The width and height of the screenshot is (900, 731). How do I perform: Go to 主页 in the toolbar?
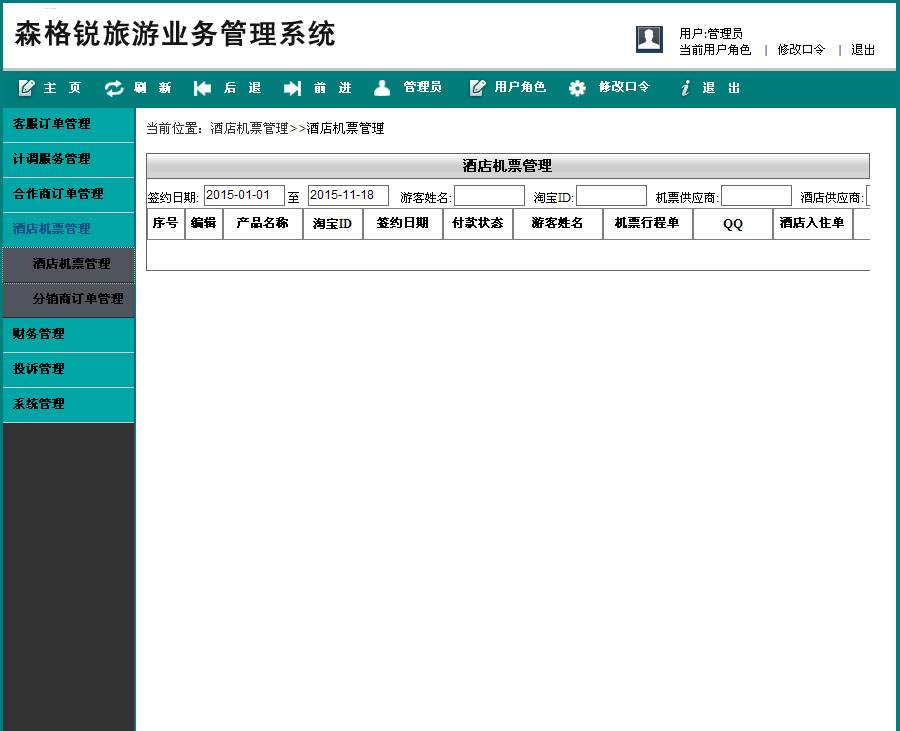[63, 88]
